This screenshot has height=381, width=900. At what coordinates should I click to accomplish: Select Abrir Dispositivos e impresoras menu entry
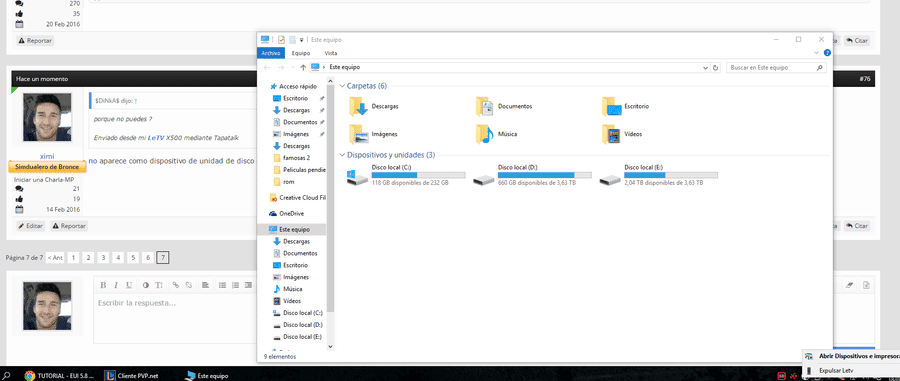(x=852, y=356)
